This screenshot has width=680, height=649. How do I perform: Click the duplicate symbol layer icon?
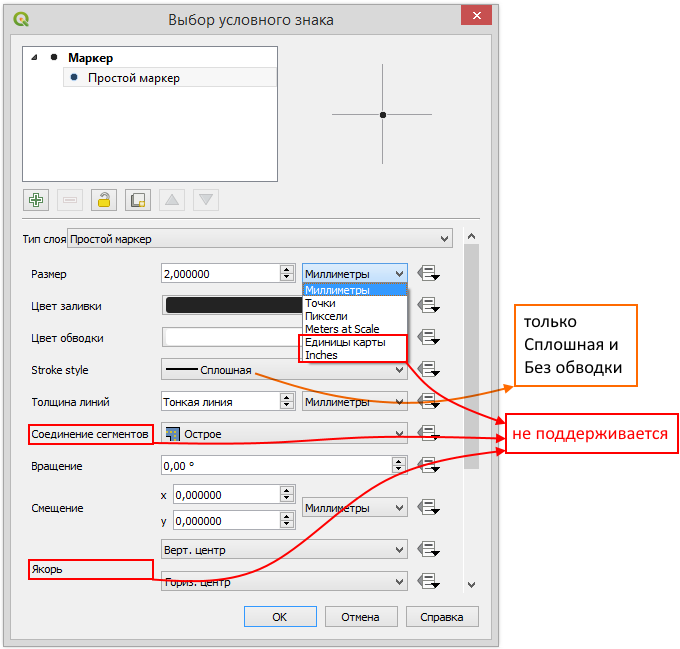coord(137,199)
